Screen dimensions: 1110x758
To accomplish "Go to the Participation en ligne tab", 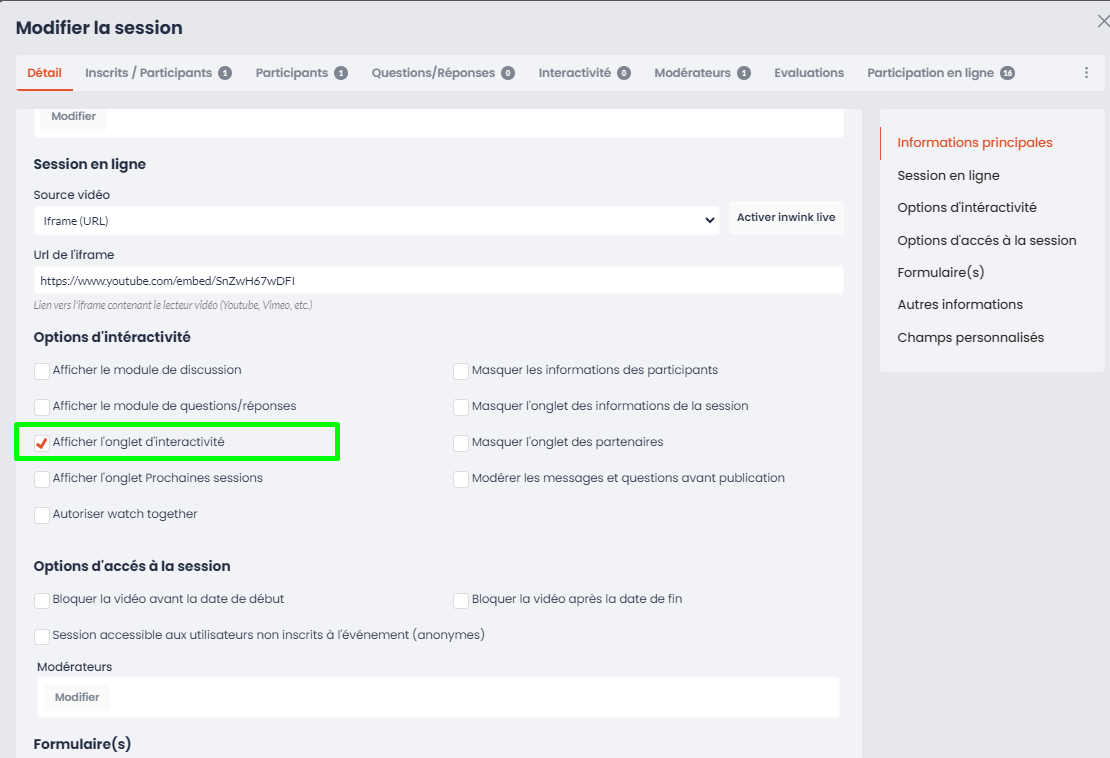I will point(939,73).
